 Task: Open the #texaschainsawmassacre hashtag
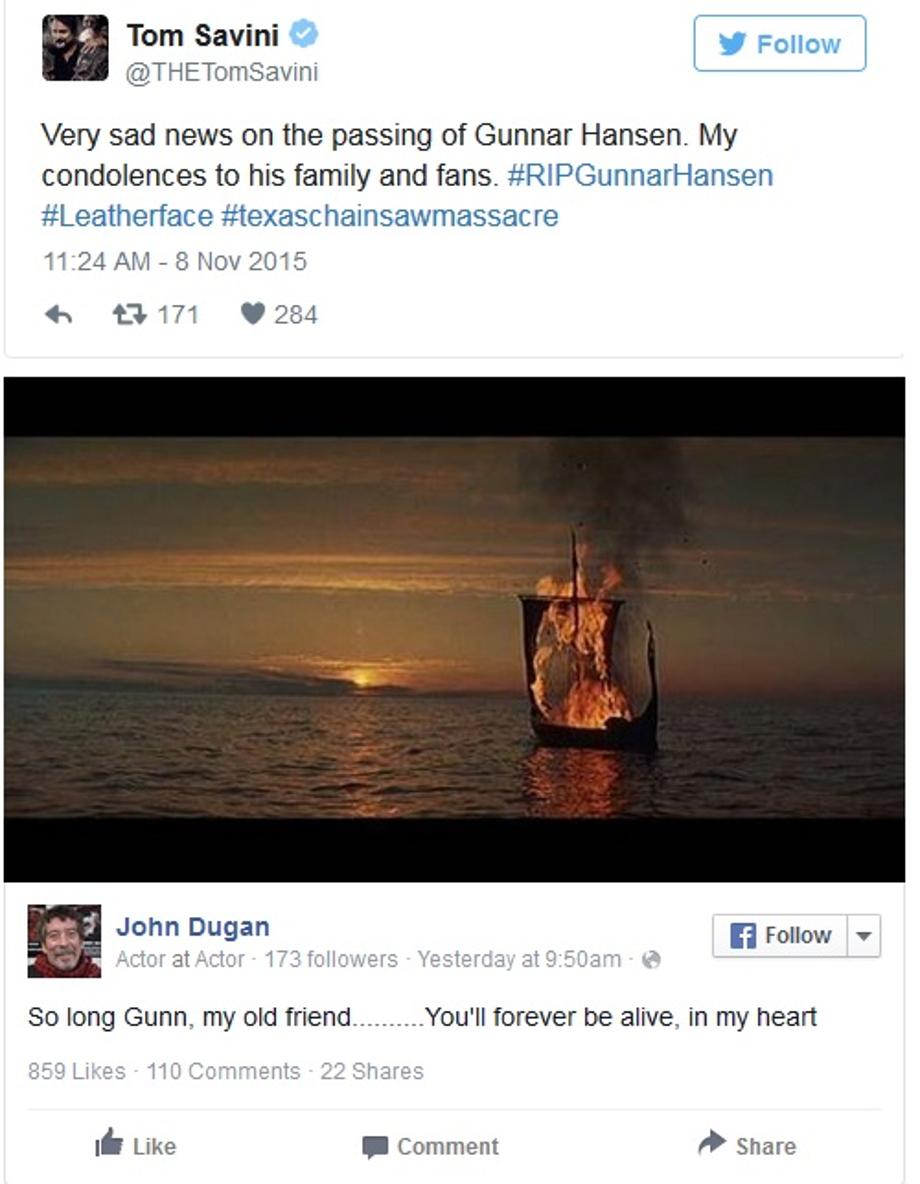tap(390, 216)
